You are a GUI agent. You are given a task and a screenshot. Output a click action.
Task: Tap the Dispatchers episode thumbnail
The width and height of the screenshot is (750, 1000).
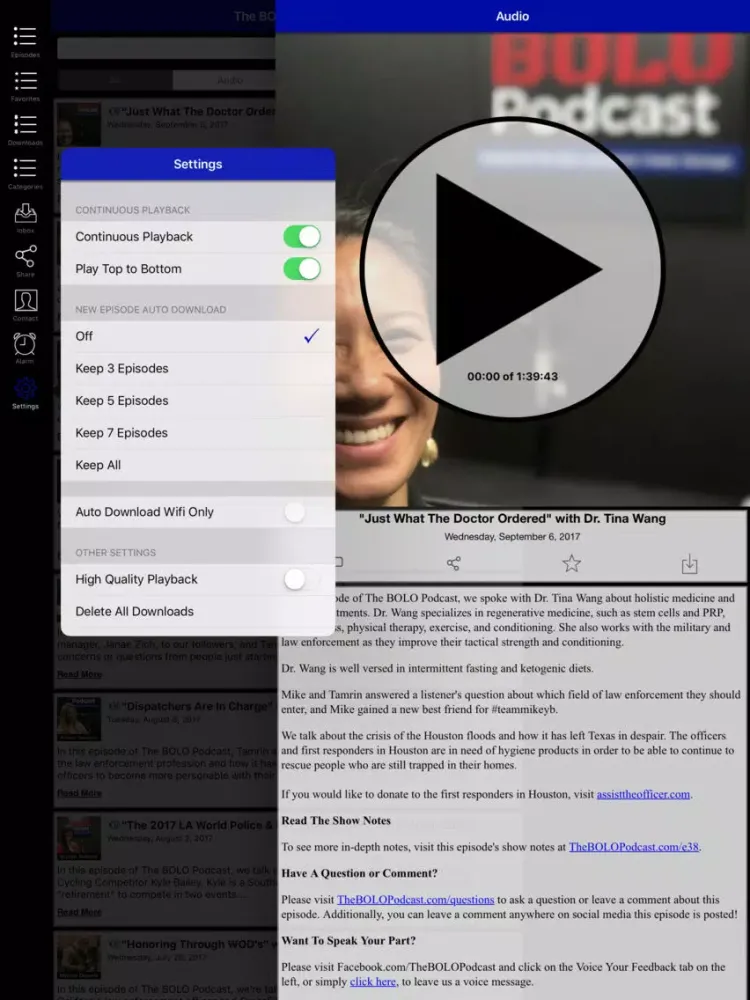click(x=79, y=719)
